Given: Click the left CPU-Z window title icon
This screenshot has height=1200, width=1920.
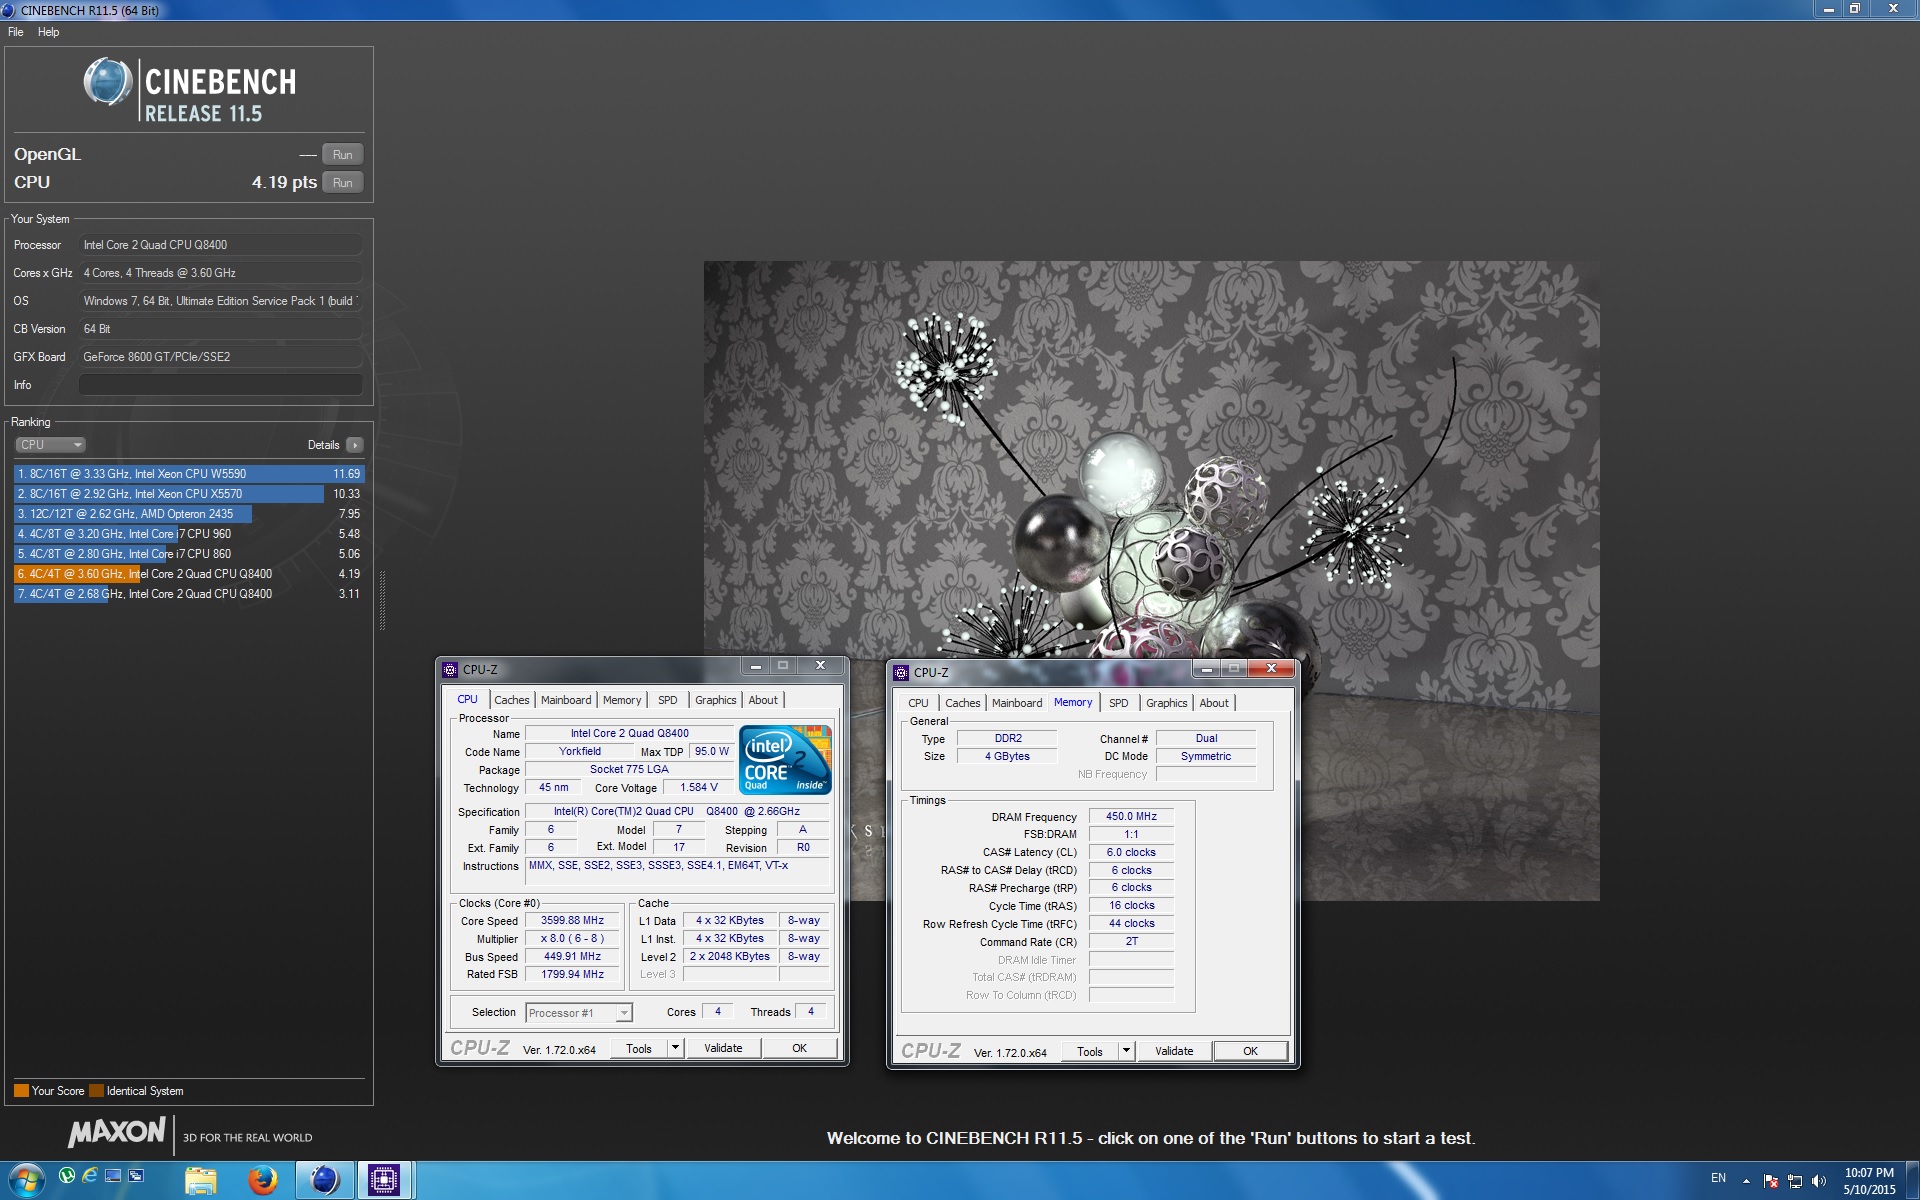Looking at the screenshot, I should coord(450,670).
